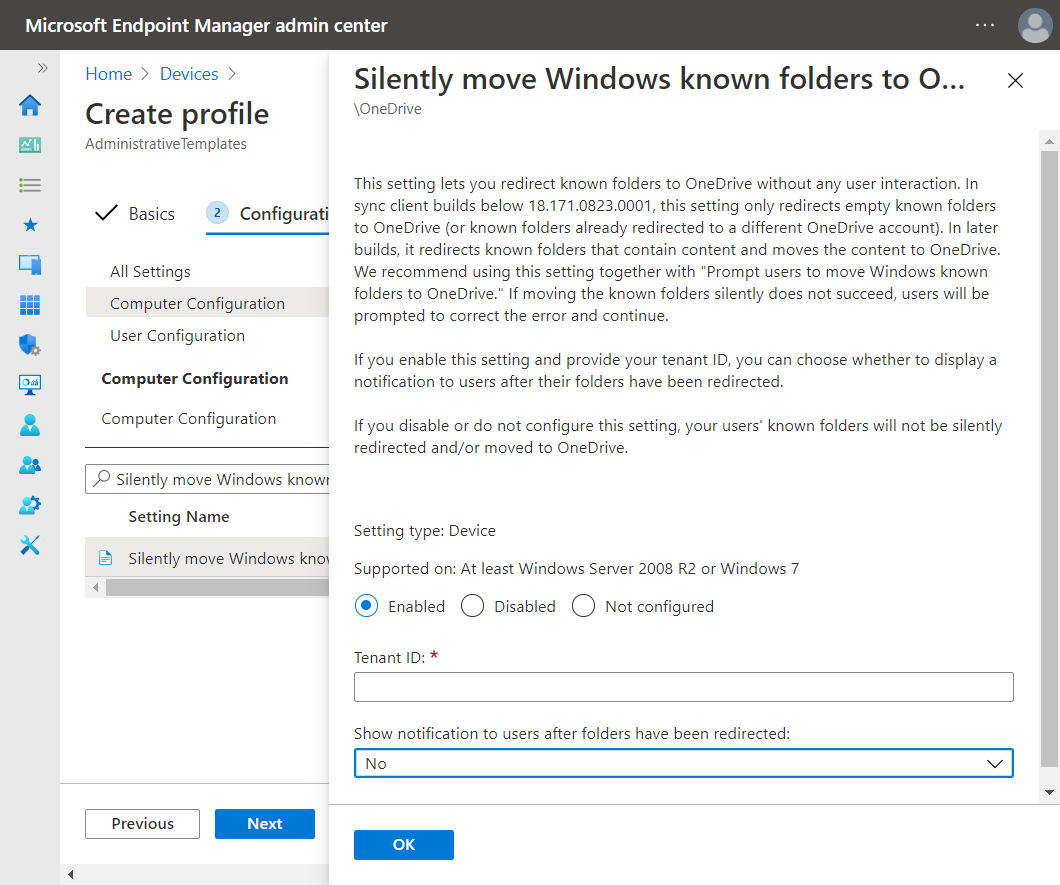Close the Silently move Windows known folders pane
This screenshot has height=885, width=1060.
(1015, 80)
